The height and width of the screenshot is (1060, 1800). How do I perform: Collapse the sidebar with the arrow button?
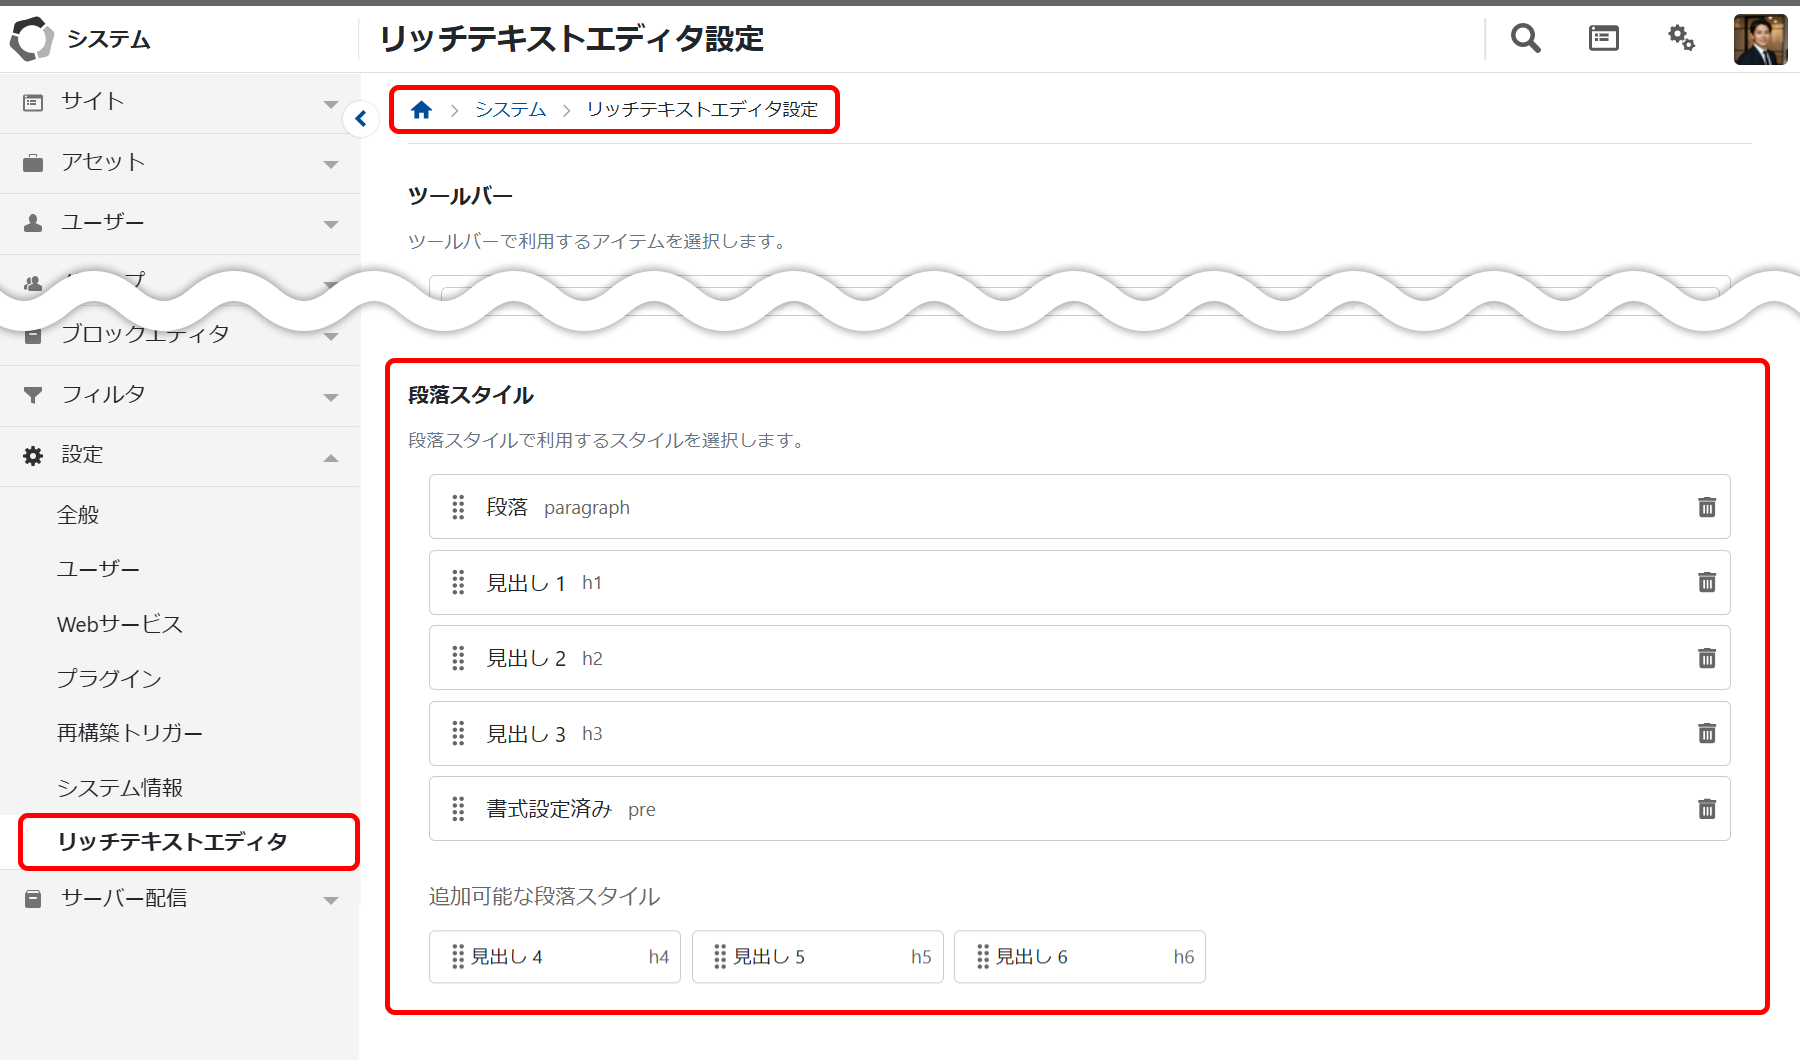pyautogui.click(x=361, y=119)
